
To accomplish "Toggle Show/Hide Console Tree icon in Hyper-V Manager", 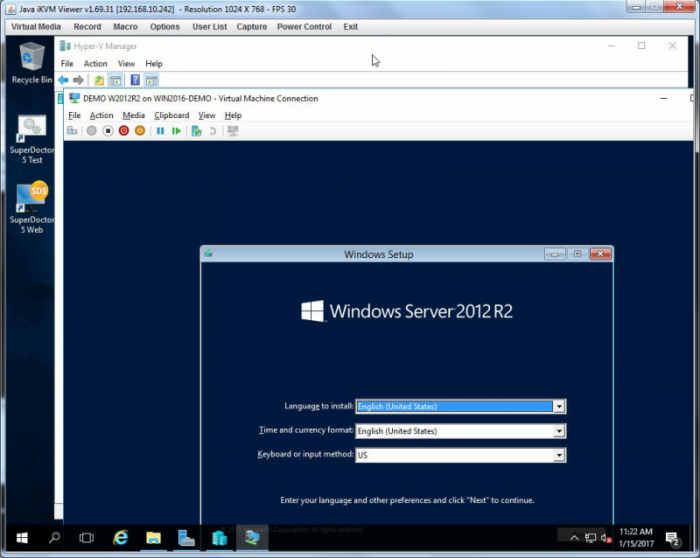I will [115, 80].
